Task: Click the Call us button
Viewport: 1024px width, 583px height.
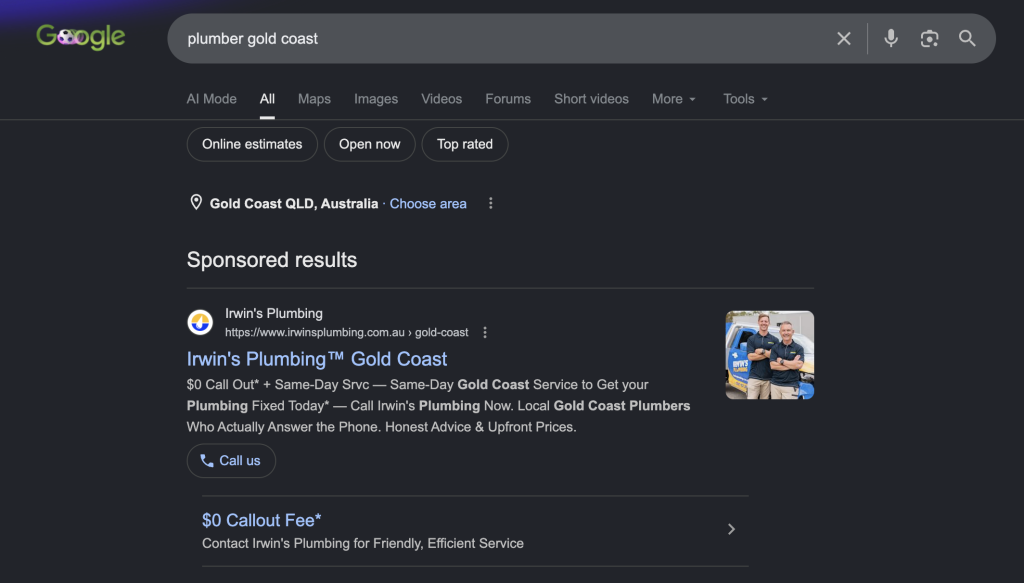Action: click(231, 461)
